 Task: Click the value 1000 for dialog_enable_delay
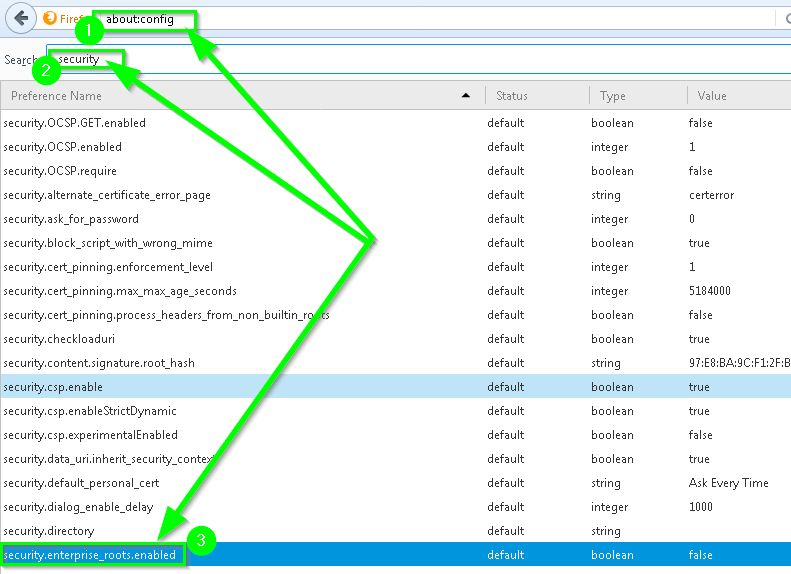coord(701,506)
